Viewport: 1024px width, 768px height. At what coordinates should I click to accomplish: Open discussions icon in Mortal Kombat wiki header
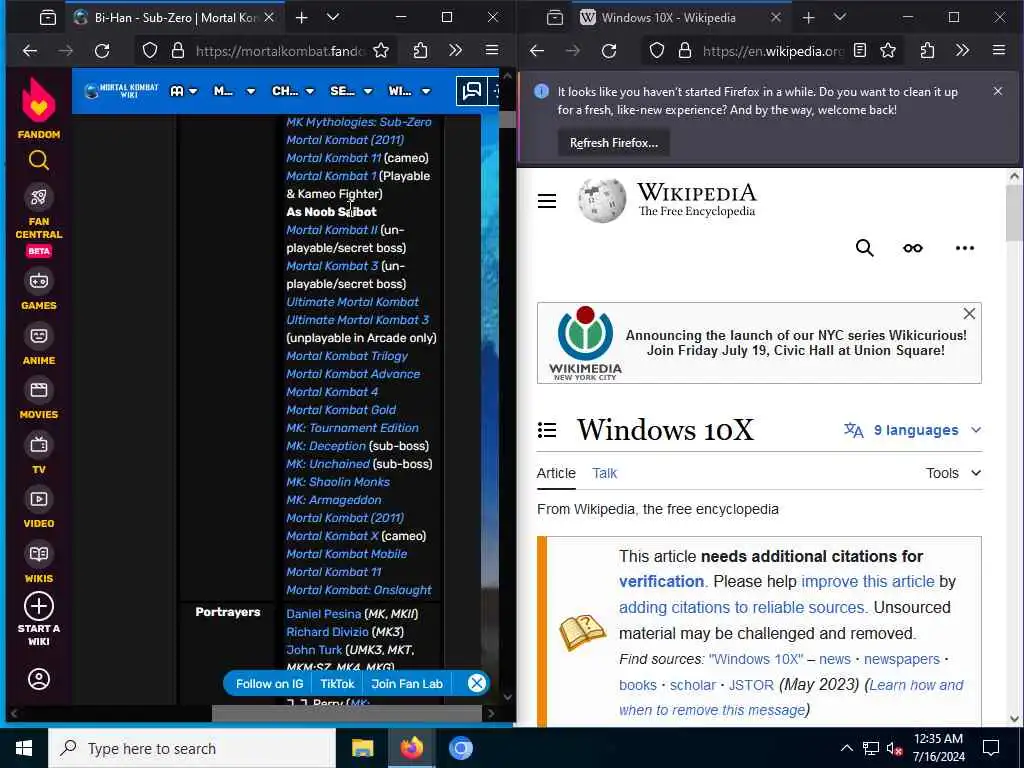472,91
